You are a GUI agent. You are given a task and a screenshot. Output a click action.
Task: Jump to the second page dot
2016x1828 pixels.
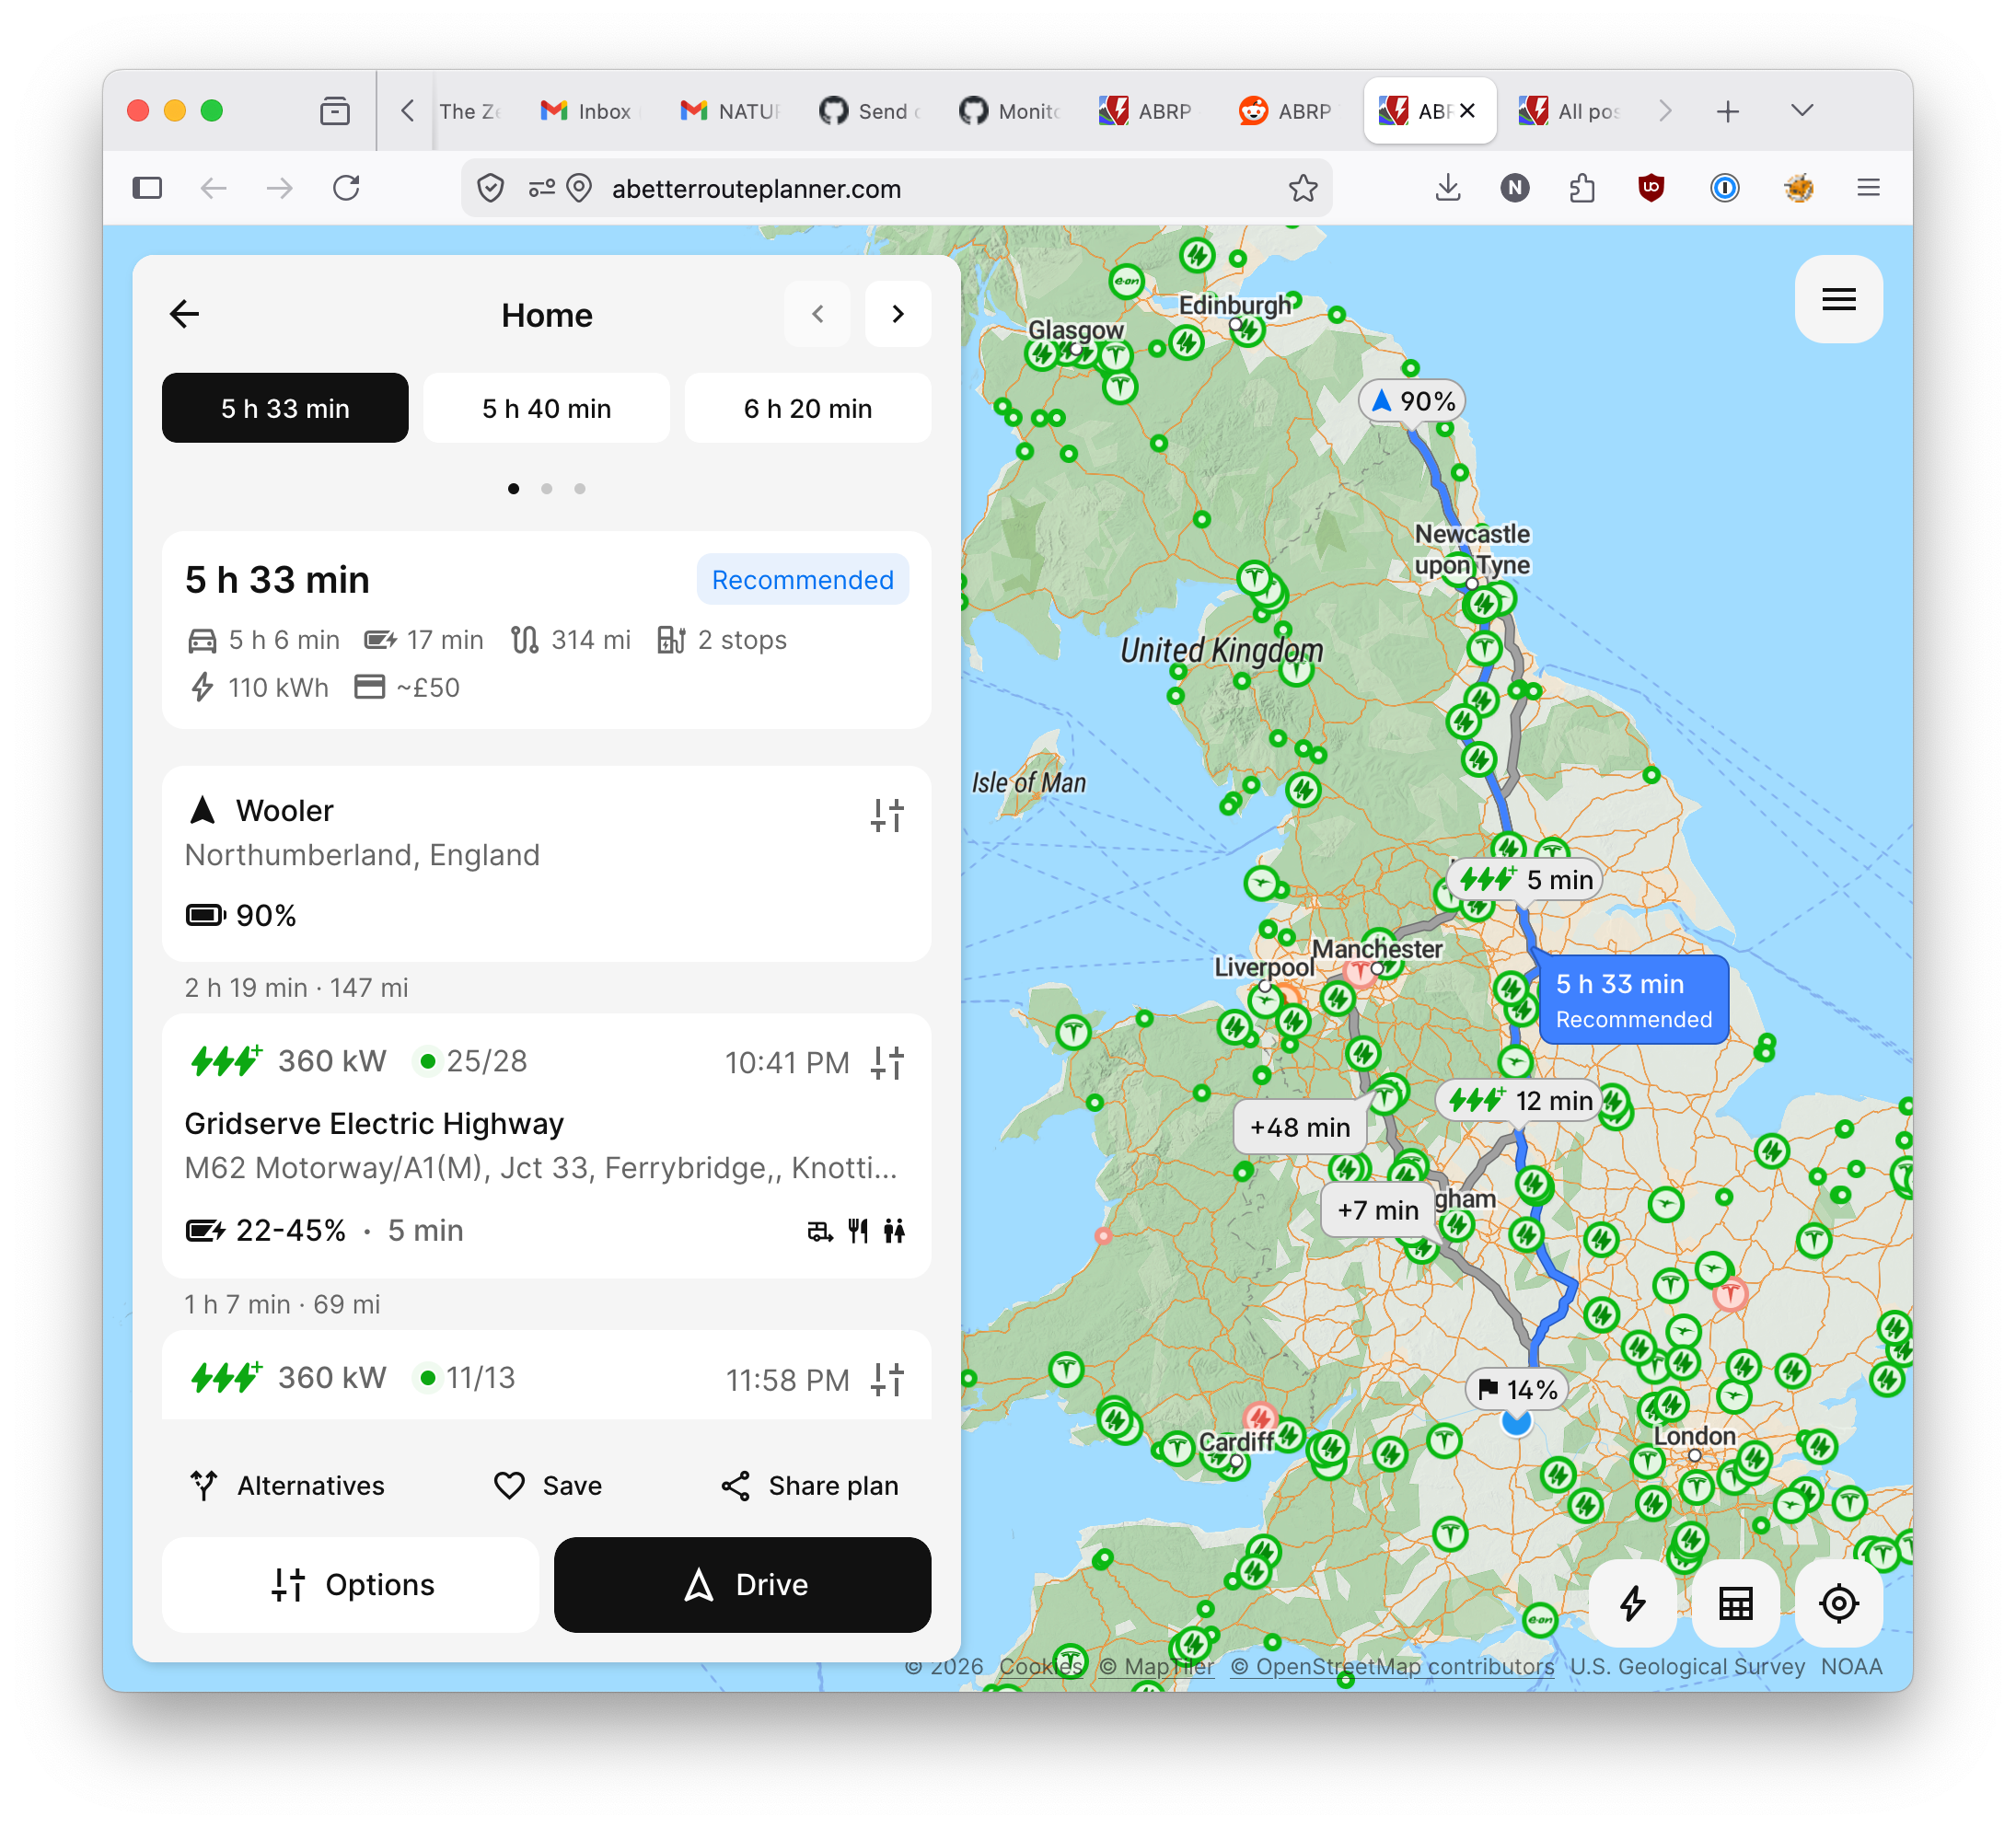(x=546, y=489)
